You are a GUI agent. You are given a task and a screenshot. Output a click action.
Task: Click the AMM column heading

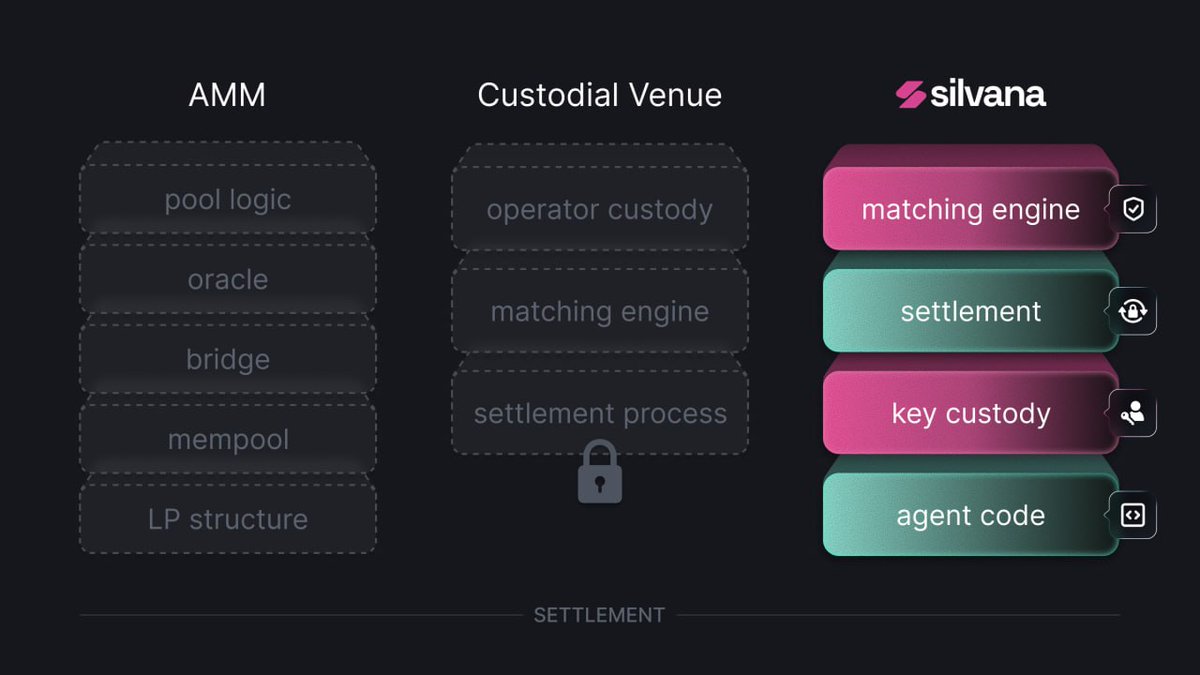point(228,95)
